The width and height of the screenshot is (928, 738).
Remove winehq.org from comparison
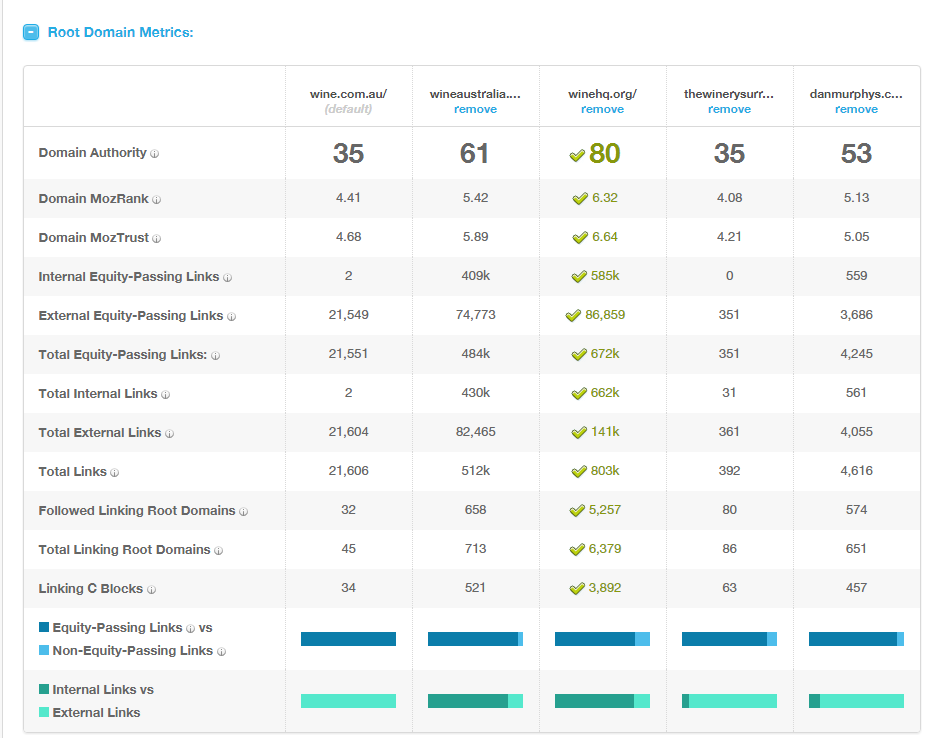click(602, 109)
